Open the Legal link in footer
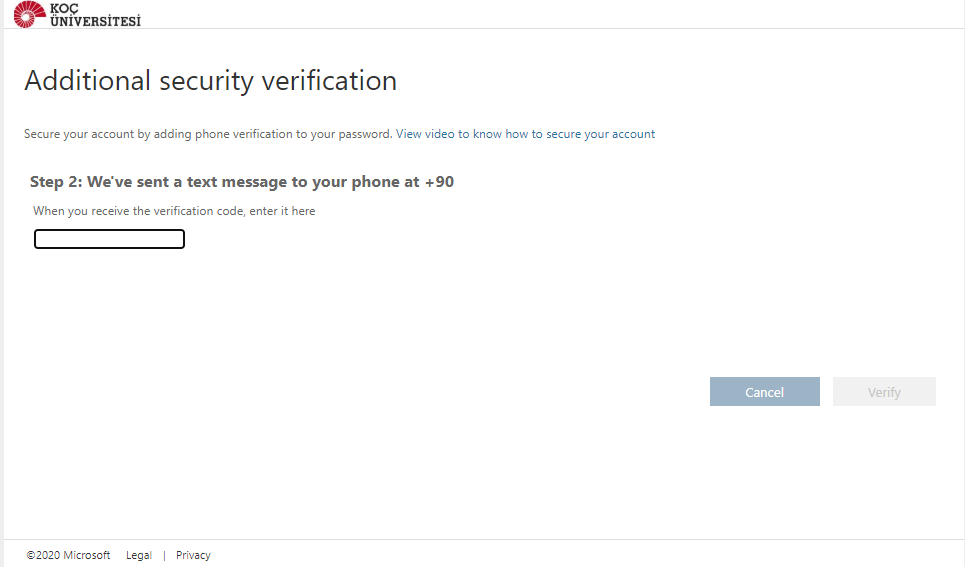The image size is (965, 567). (139, 555)
